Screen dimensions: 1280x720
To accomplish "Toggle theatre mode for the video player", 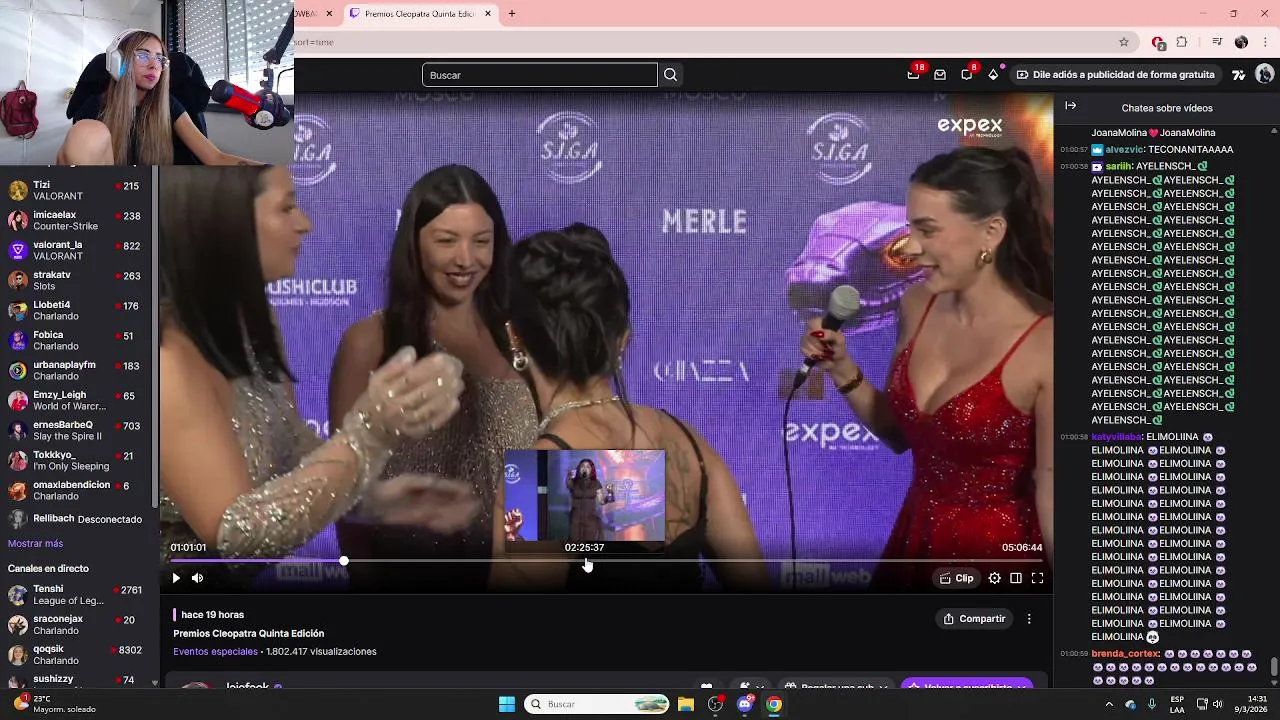I will click(1015, 578).
